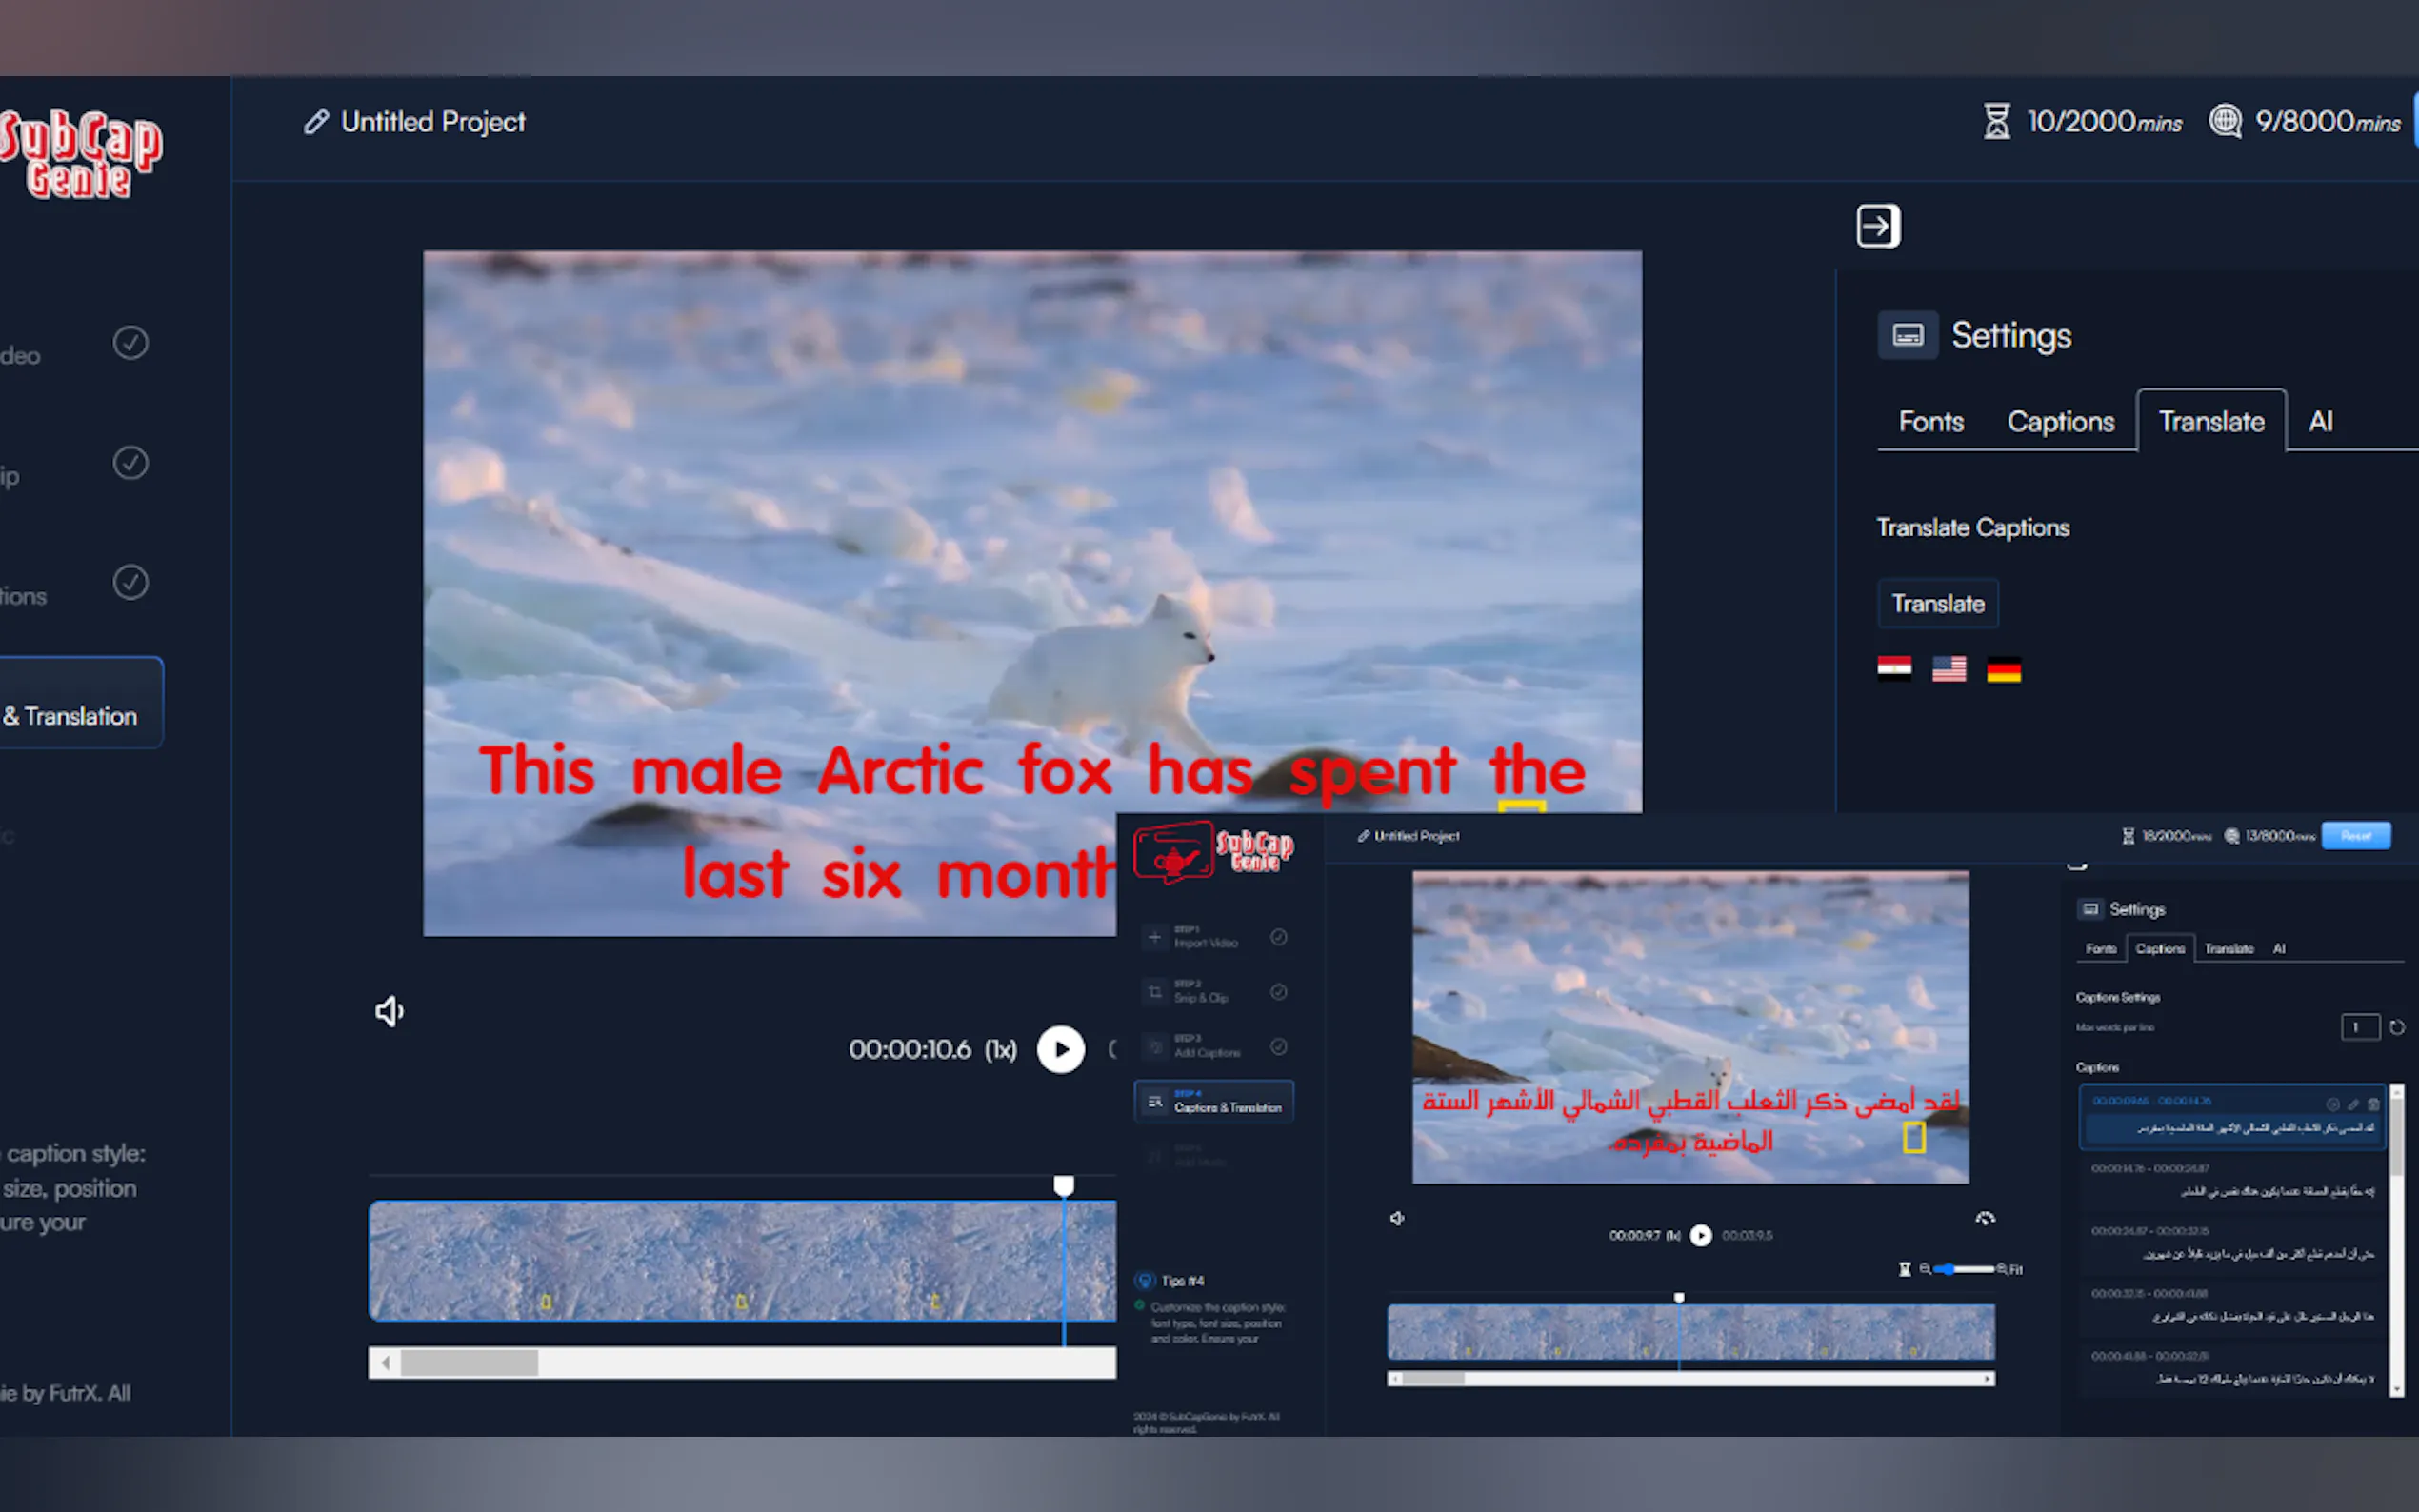Screen dimensions: 2419x1512
Task: Open the large Captions settings tab
Action: tap(2060, 422)
